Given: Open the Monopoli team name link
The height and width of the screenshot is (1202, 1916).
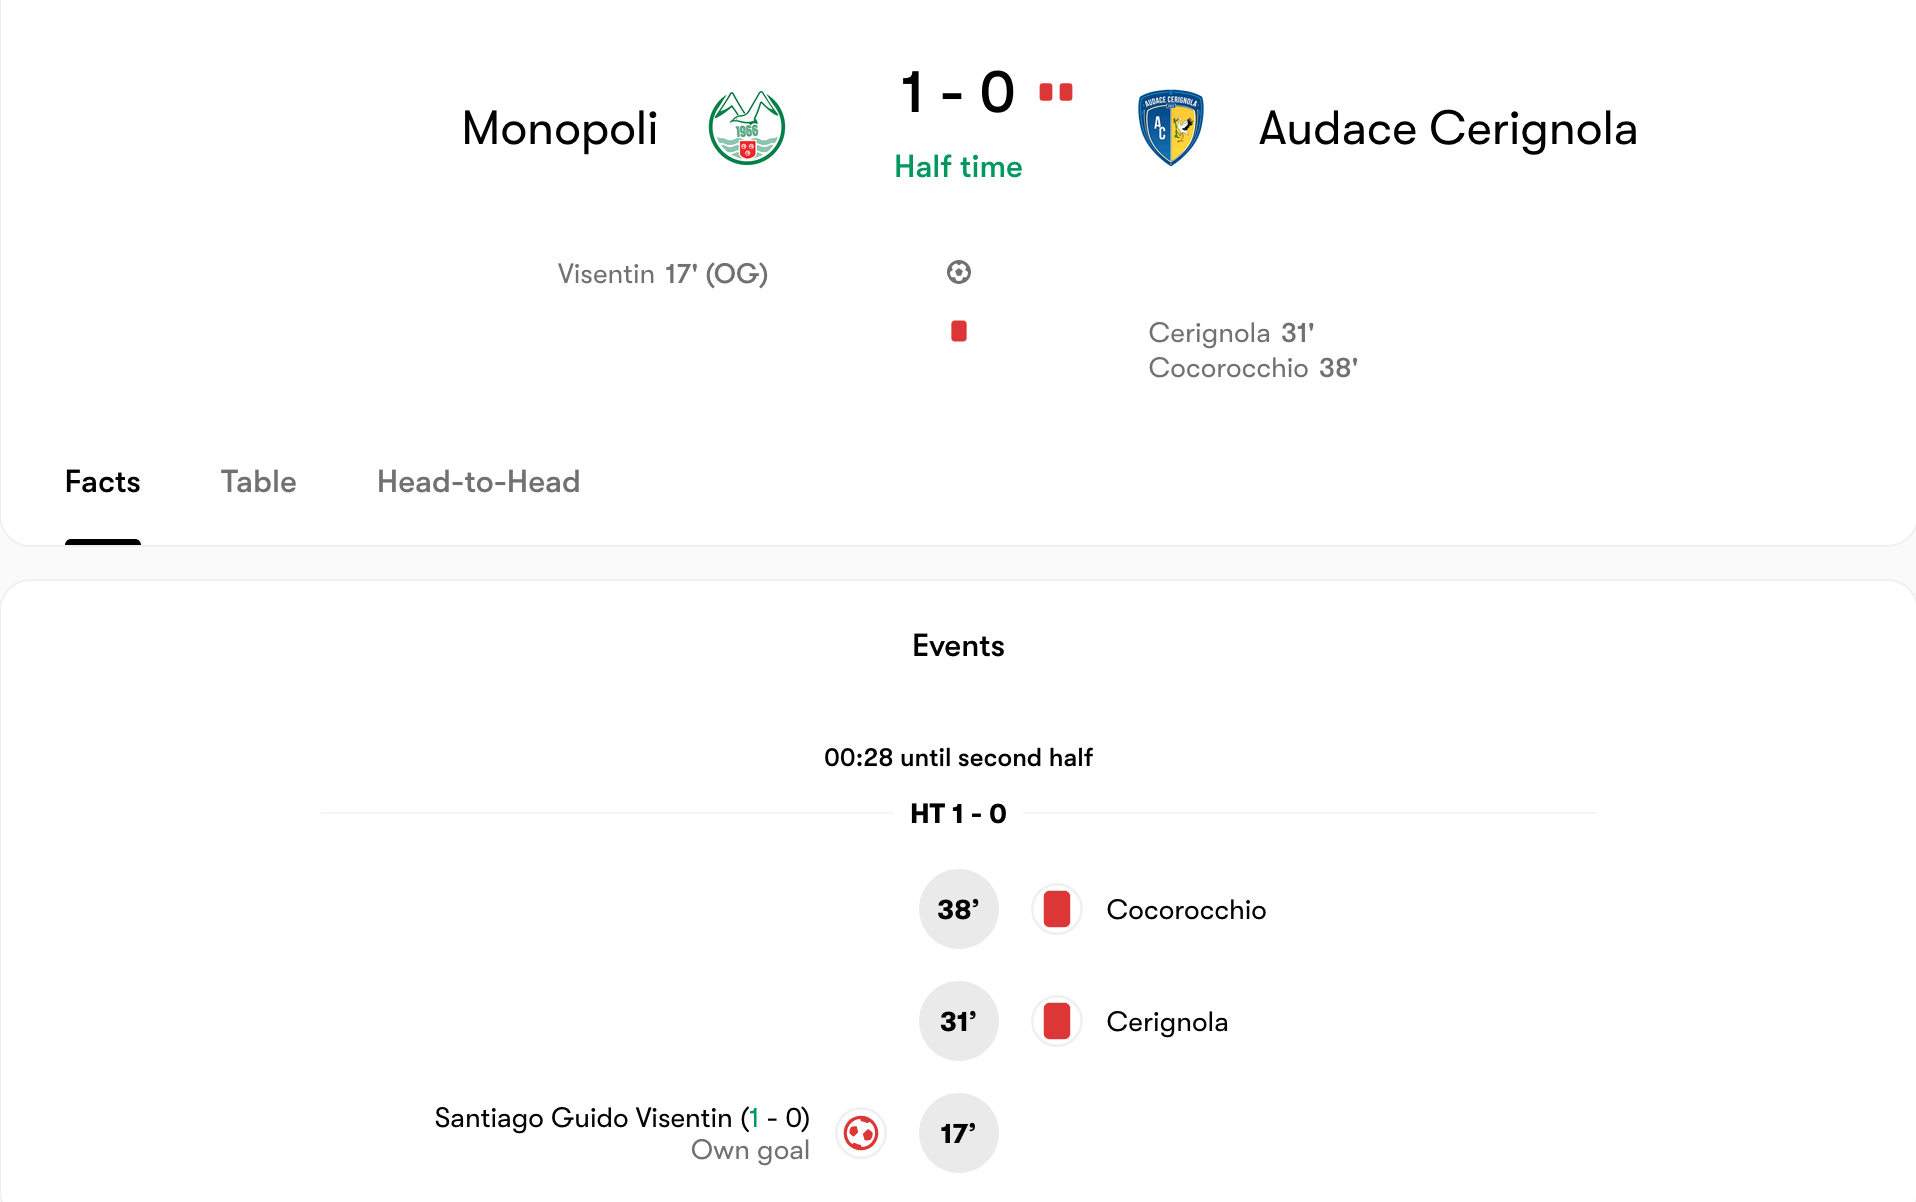Looking at the screenshot, I should pos(560,128).
